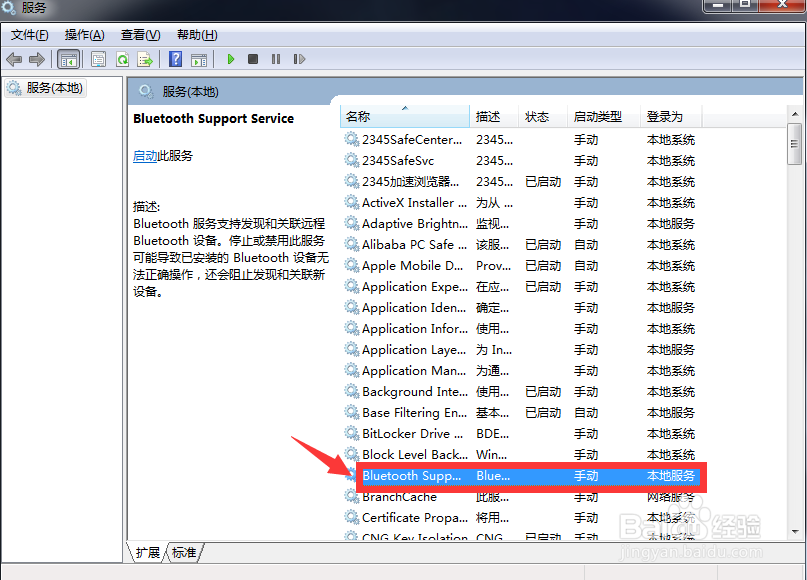This screenshot has width=807, height=580.
Task: Click the Stop Service square icon
Action: point(252,59)
